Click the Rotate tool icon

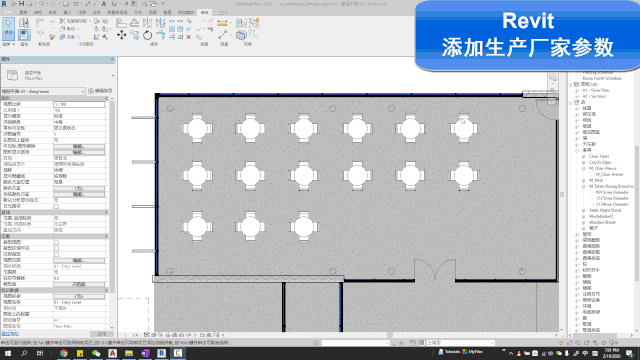click(147, 36)
